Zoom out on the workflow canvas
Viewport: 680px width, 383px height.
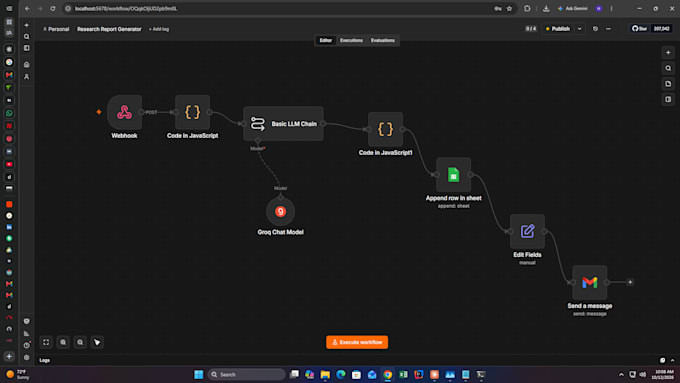pos(80,342)
